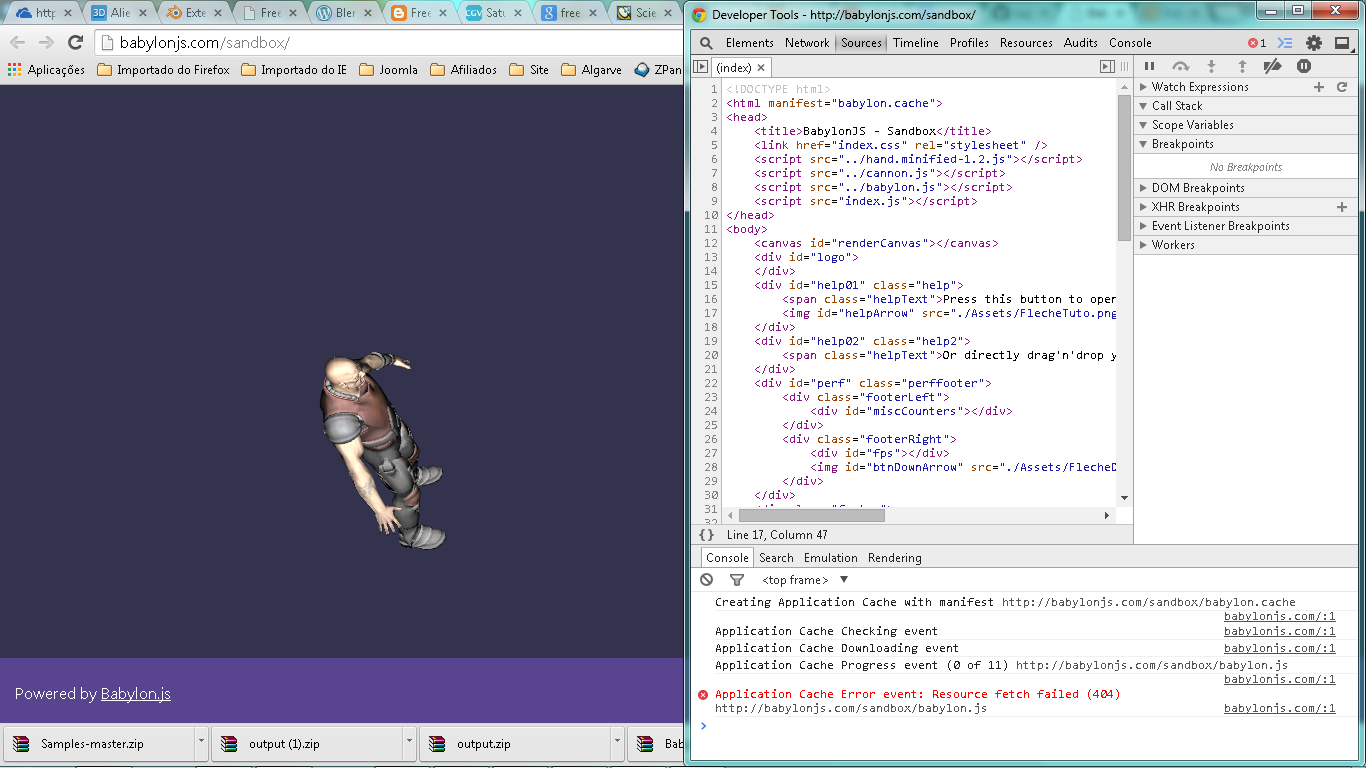
Task: Open the Console panel in top toolbar
Action: [1130, 43]
